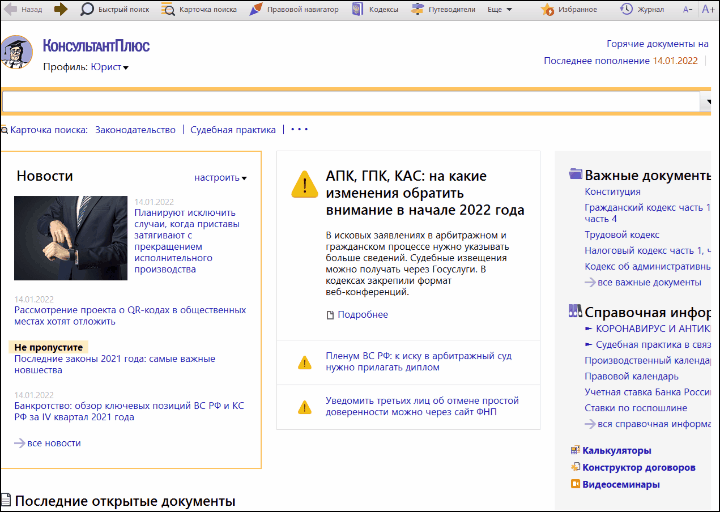Click the Конструктор договоров icon
This screenshot has width=720, height=512.
click(x=575, y=467)
